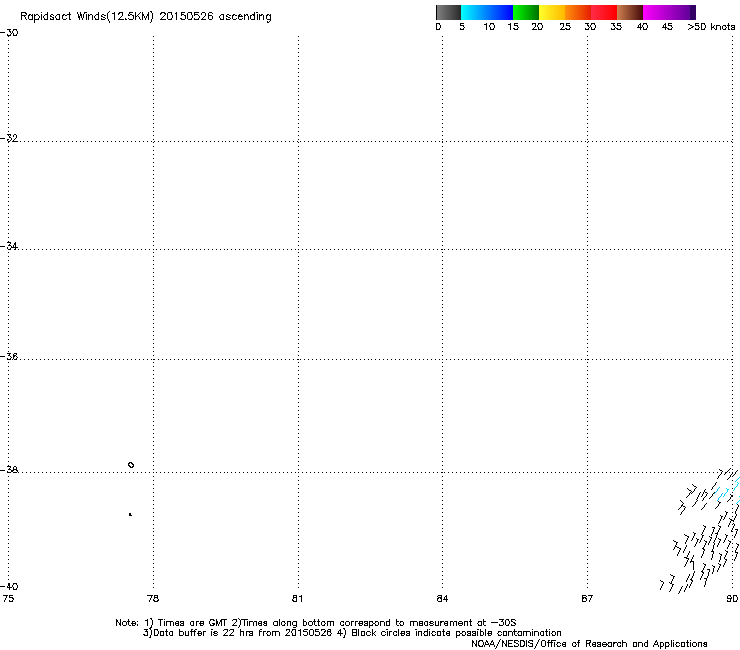
Task: Click the '-34' latitude axis label
Action: tap(9, 246)
